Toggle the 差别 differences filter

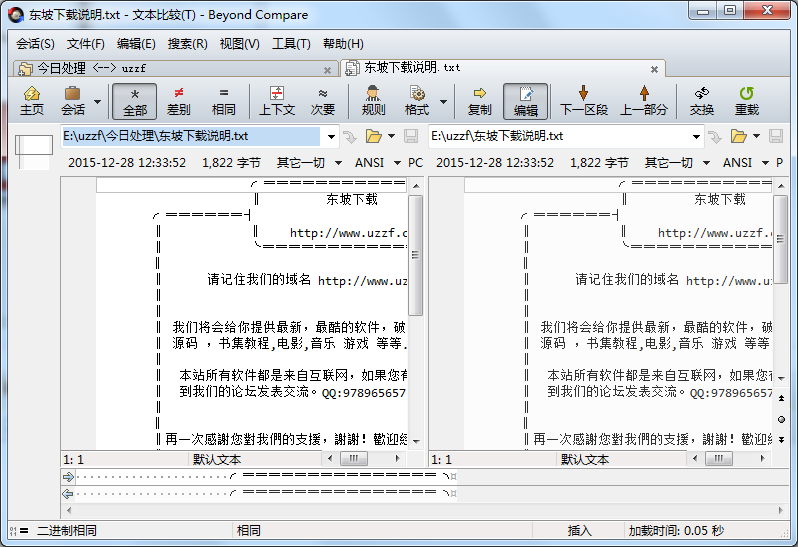(178, 101)
